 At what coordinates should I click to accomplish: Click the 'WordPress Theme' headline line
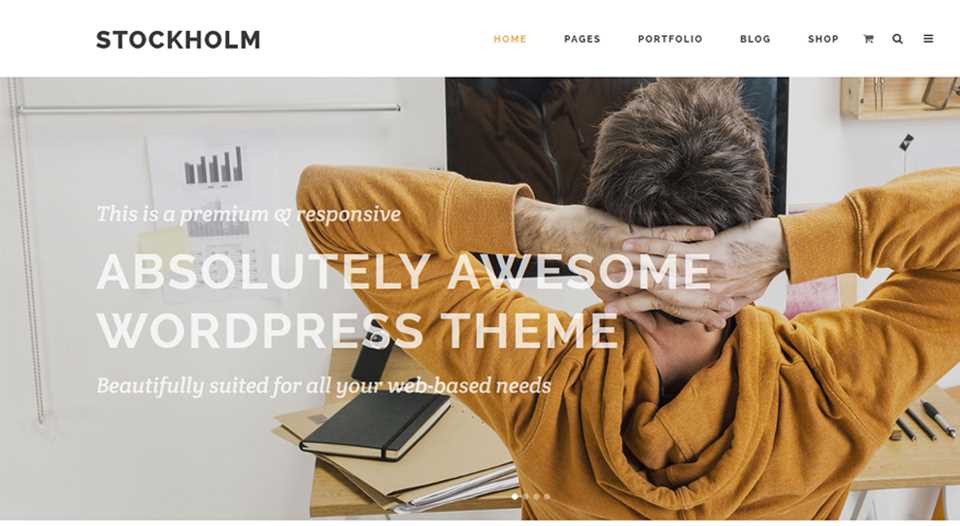pyautogui.click(x=358, y=331)
